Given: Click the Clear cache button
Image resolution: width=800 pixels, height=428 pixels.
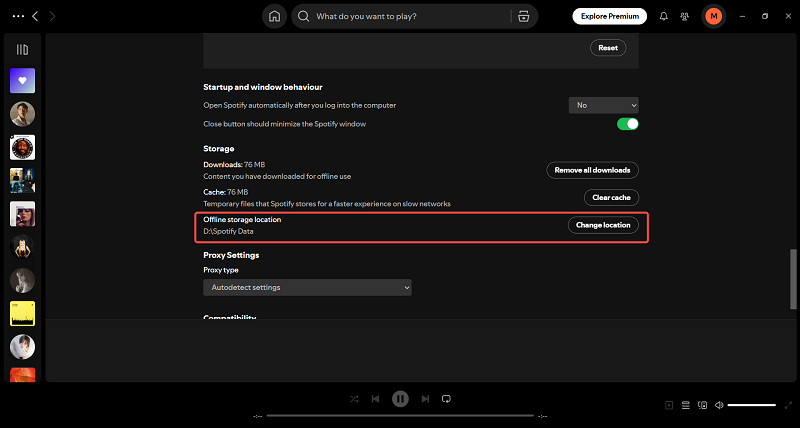Looking at the screenshot, I should 611,197.
